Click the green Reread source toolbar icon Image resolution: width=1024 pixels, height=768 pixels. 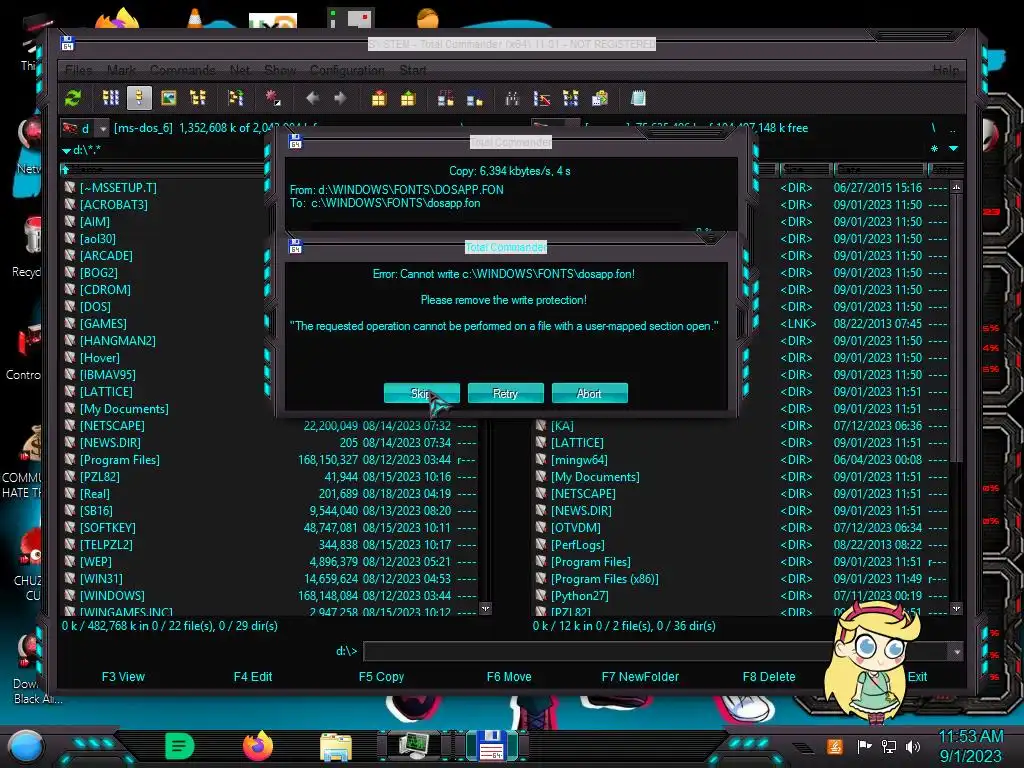73,99
